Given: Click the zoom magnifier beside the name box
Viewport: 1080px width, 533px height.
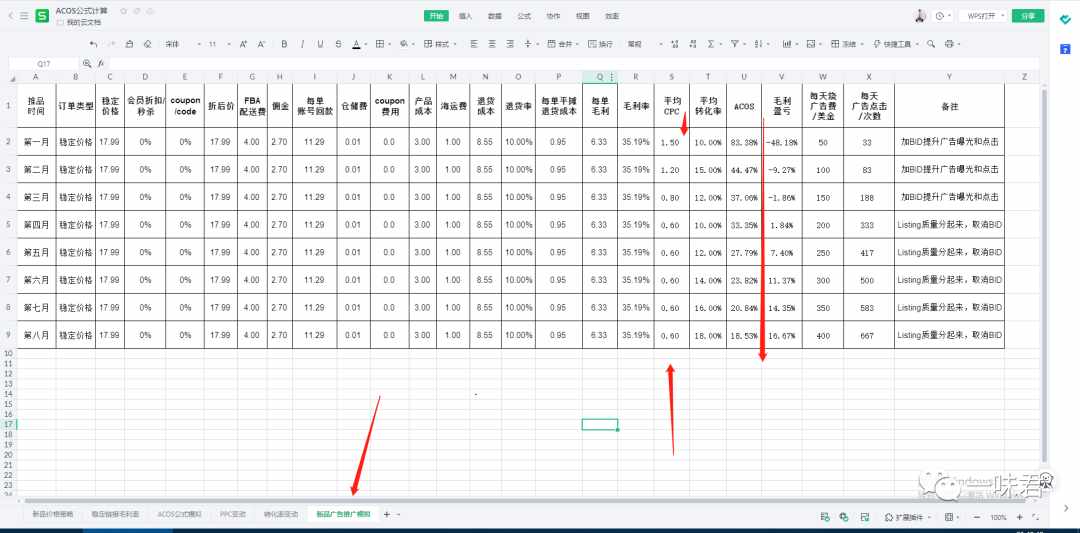Looking at the screenshot, I should [x=87, y=63].
